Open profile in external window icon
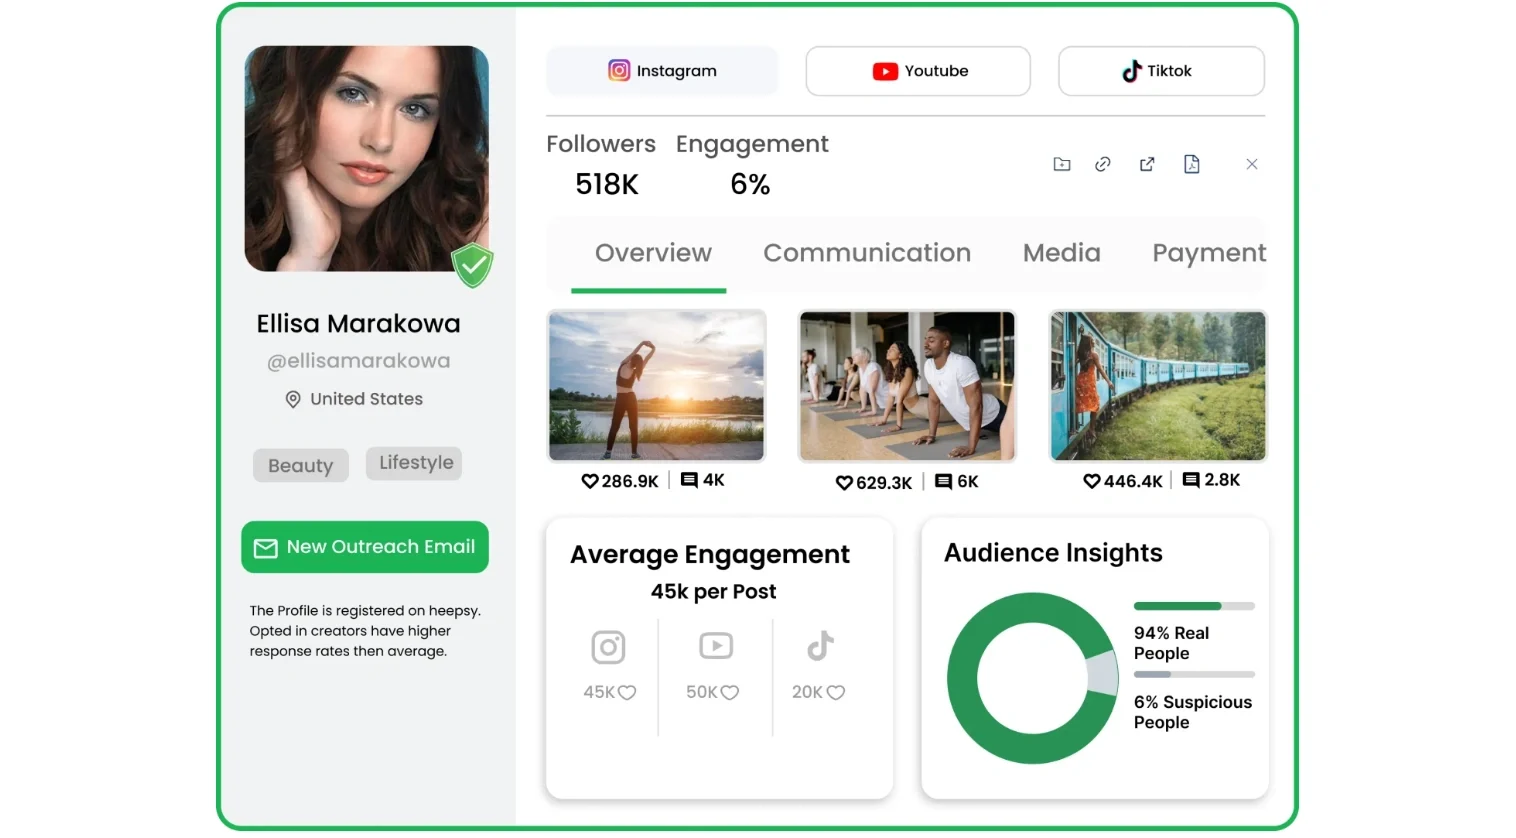 tap(1147, 164)
